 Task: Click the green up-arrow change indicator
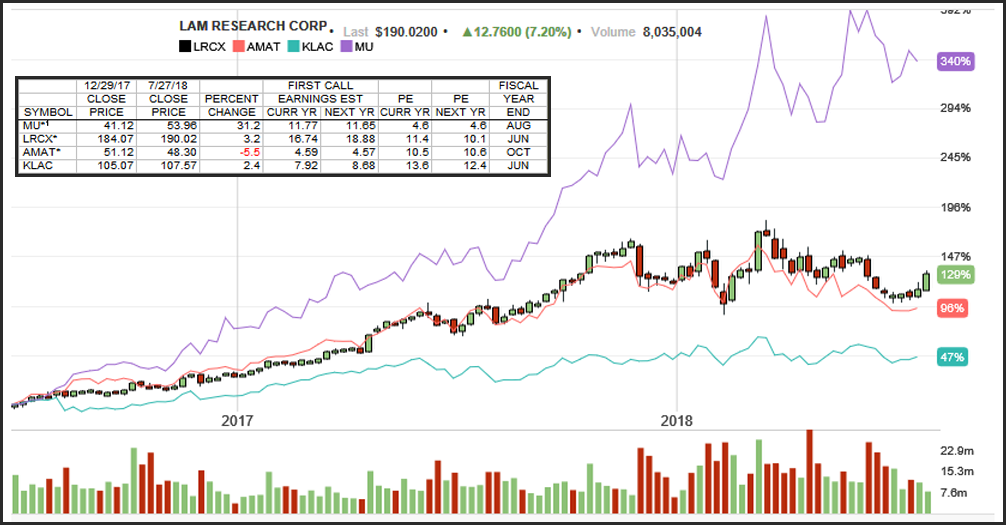pyautogui.click(x=467, y=32)
